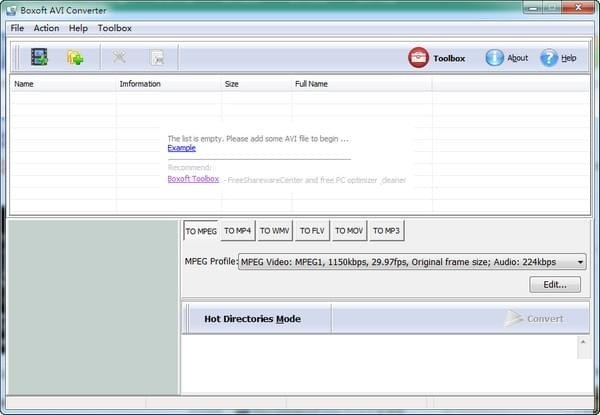This screenshot has width=600, height=415.
Task: Open the Action menu
Action: [x=46, y=28]
